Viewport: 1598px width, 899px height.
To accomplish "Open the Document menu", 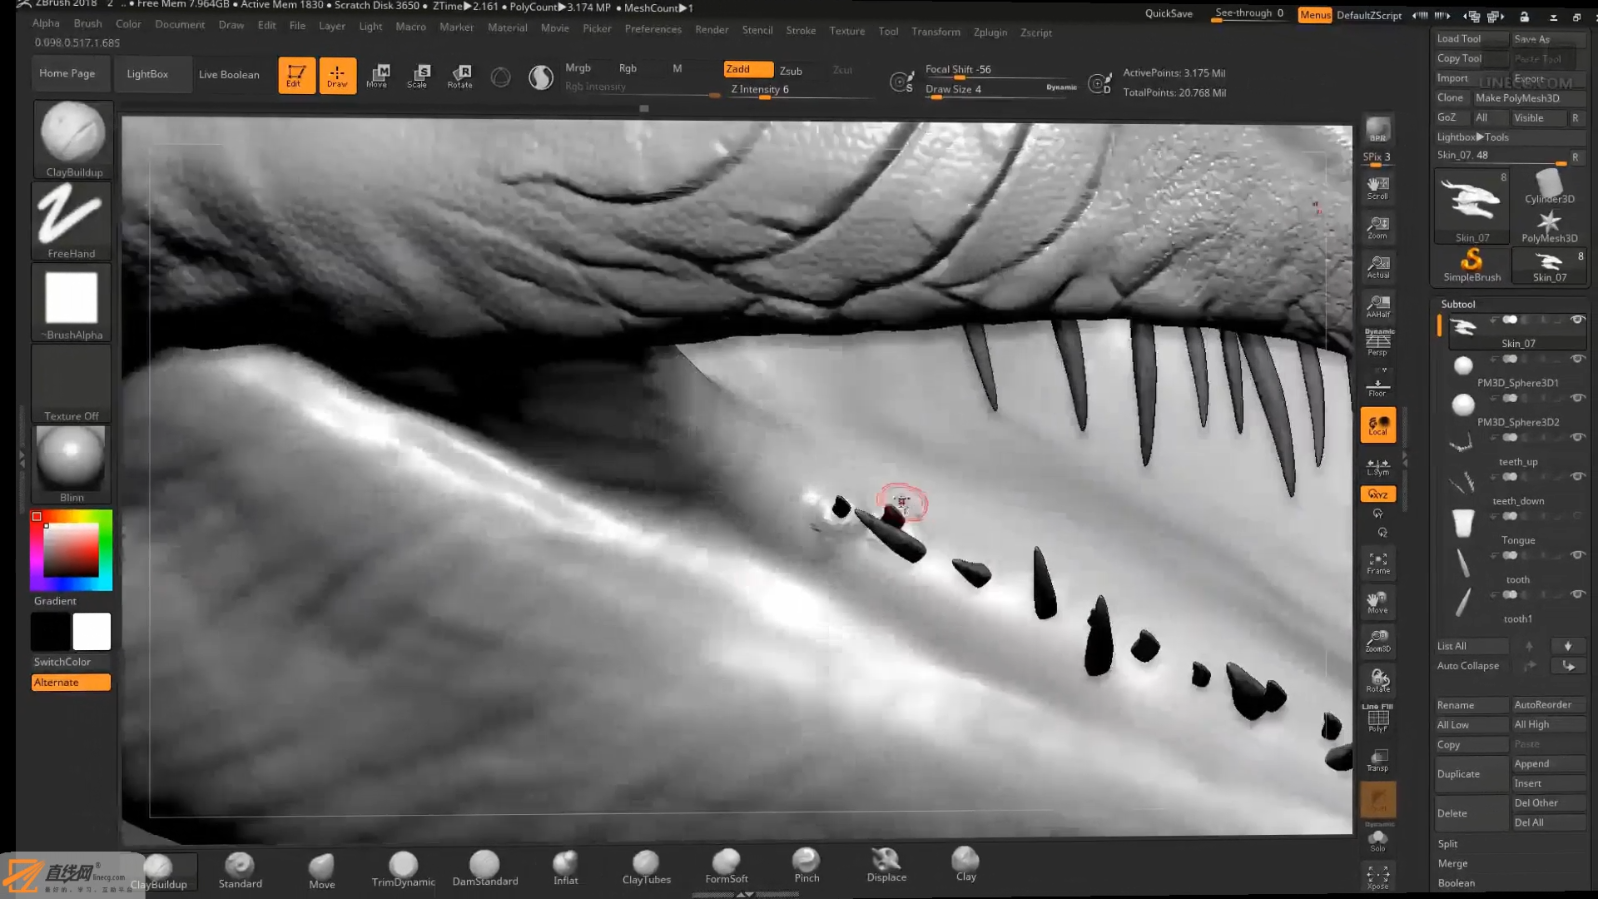I will pos(180,24).
